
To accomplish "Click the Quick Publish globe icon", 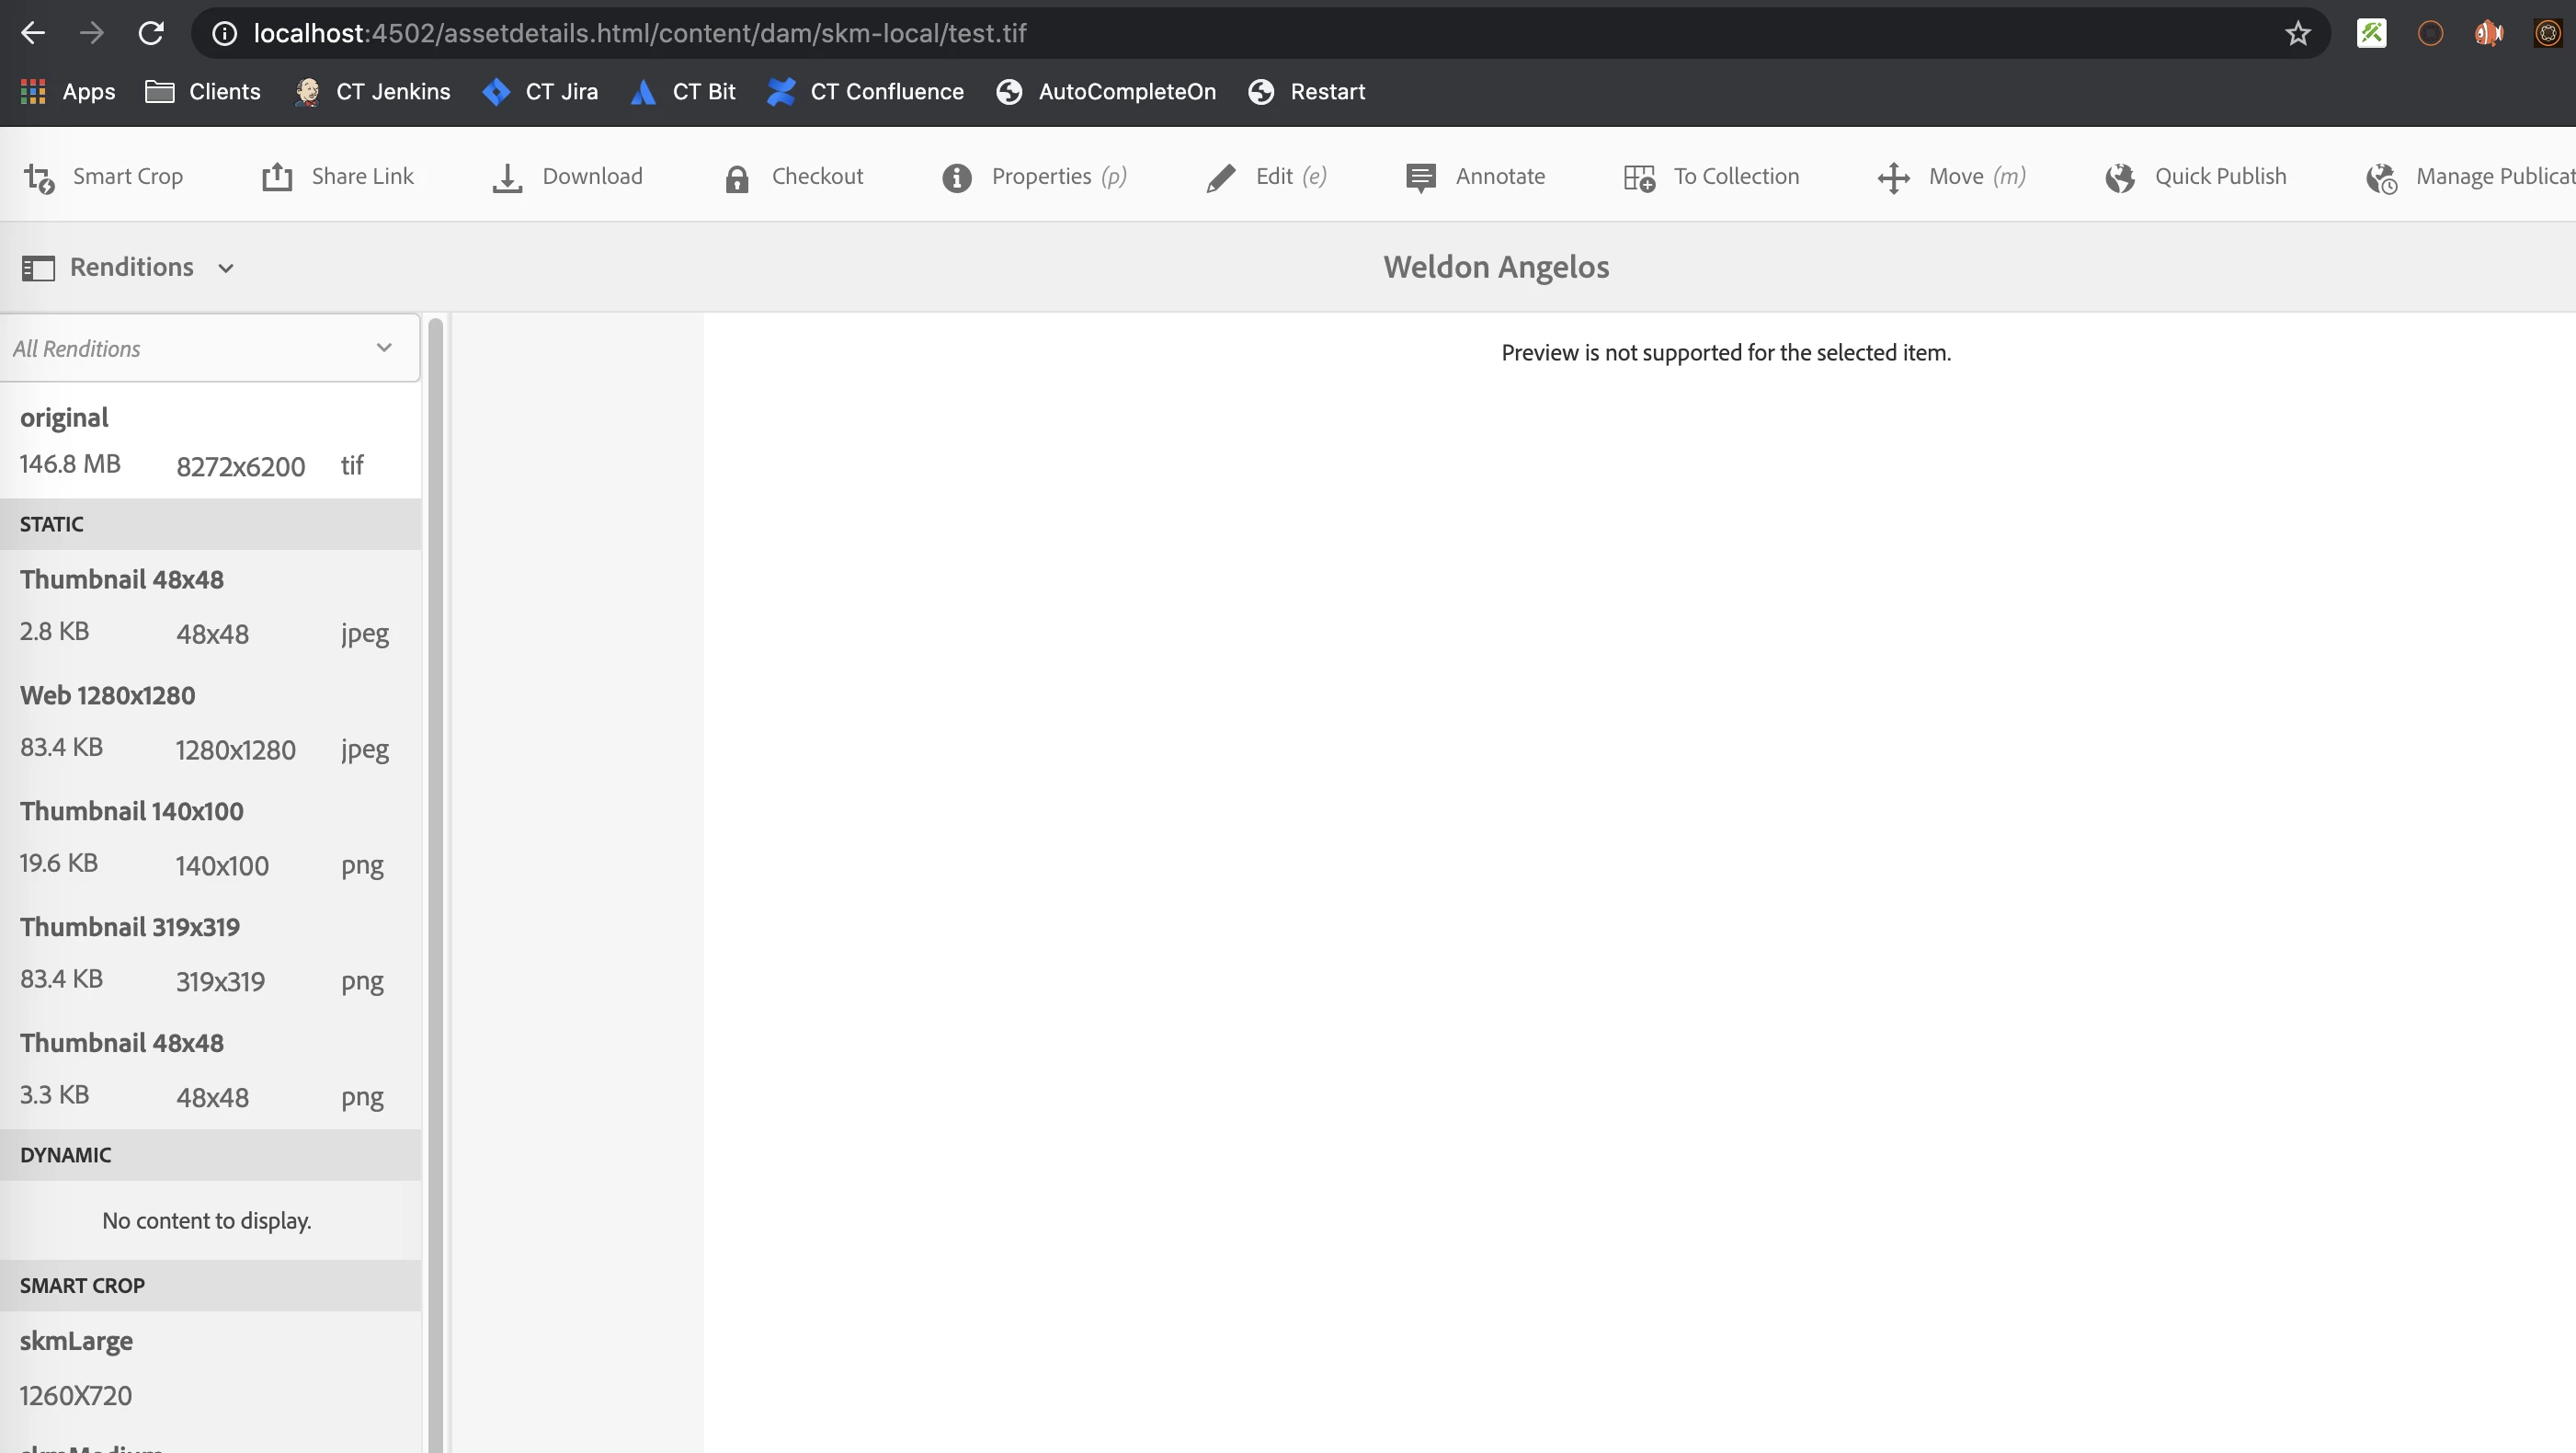I will pyautogui.click(x=2120, y=178).
